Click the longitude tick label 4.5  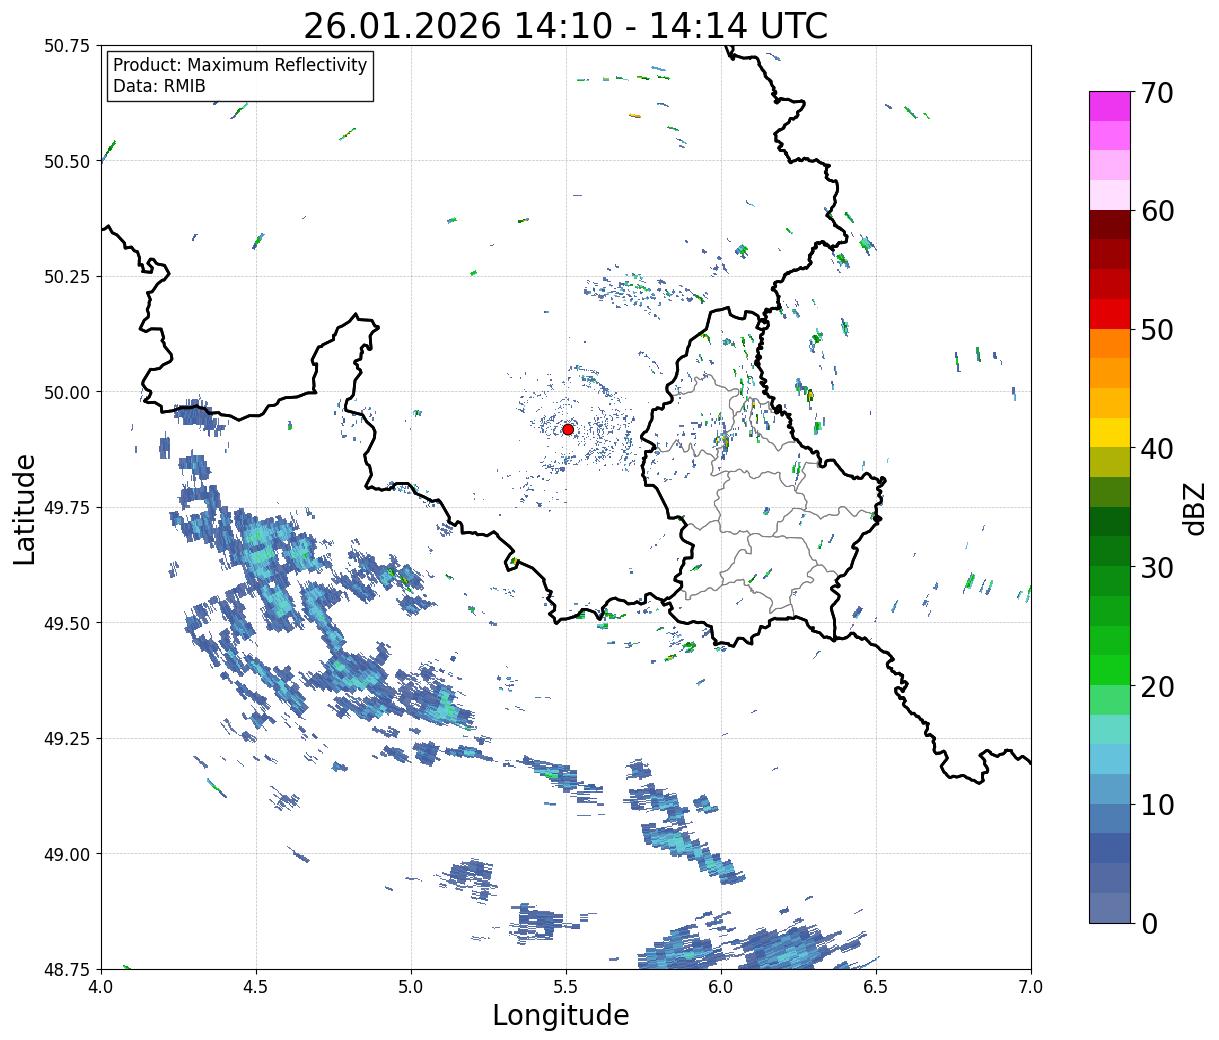click(256, 987)
